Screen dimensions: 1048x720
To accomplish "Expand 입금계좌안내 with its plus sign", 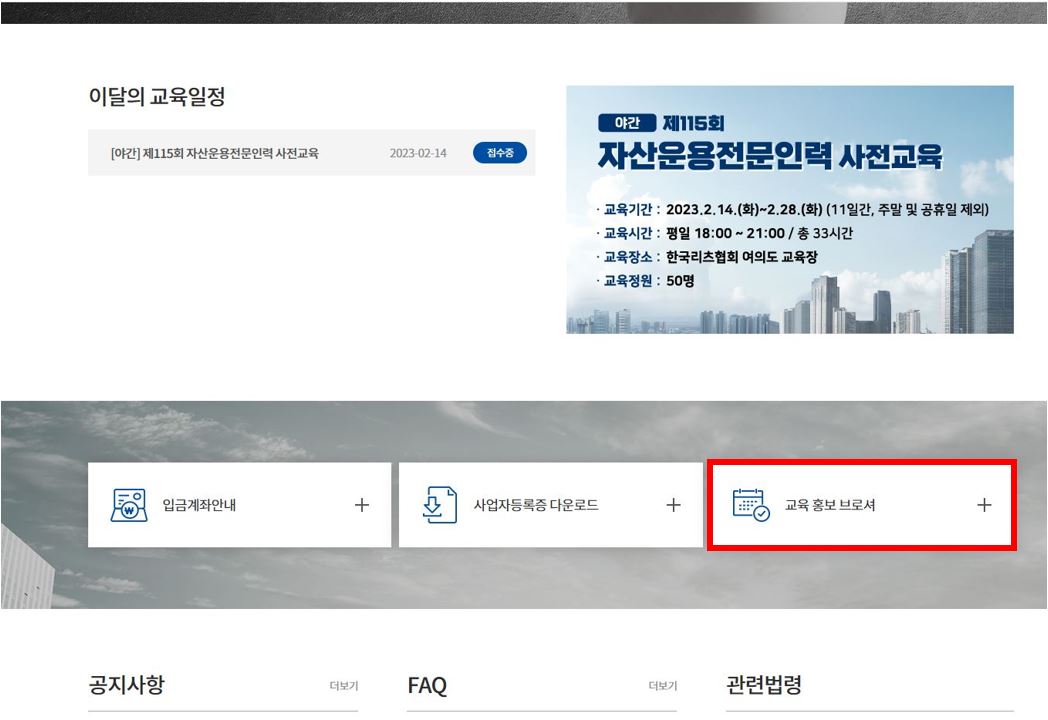I will (x=362, y=505).
